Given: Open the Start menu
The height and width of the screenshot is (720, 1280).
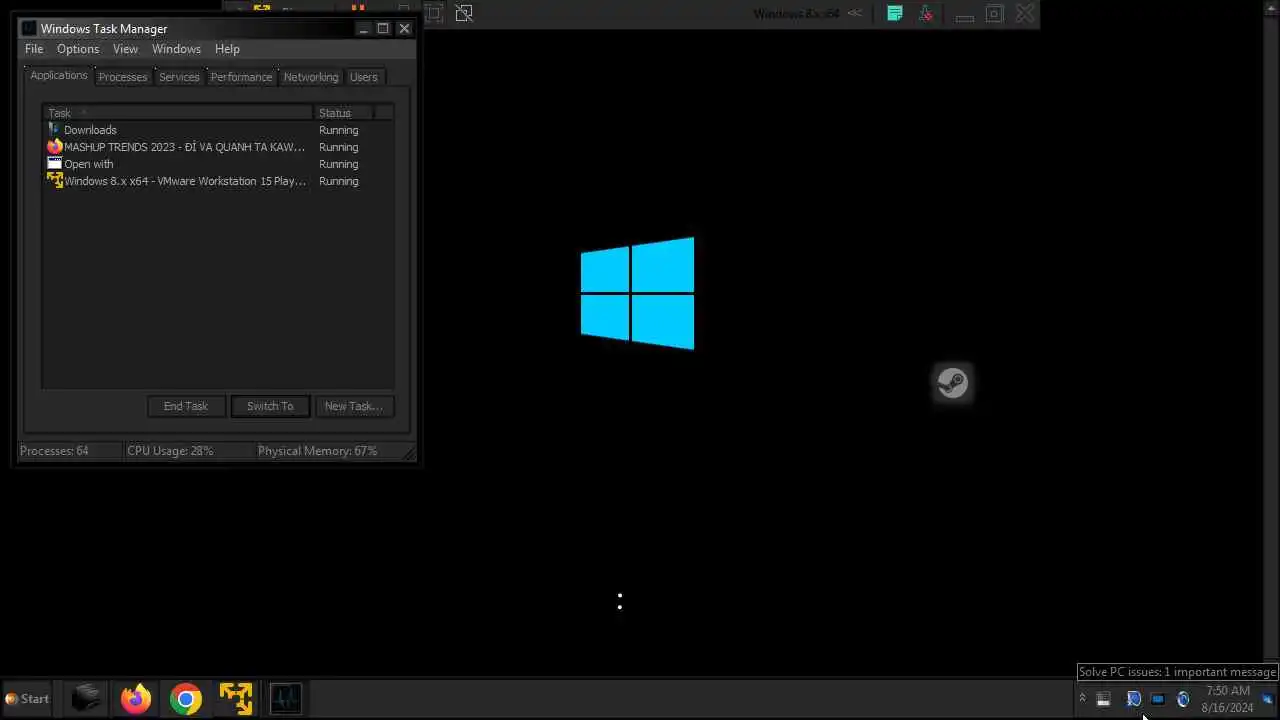Looking at the screenshot, I should pos(27,699).
